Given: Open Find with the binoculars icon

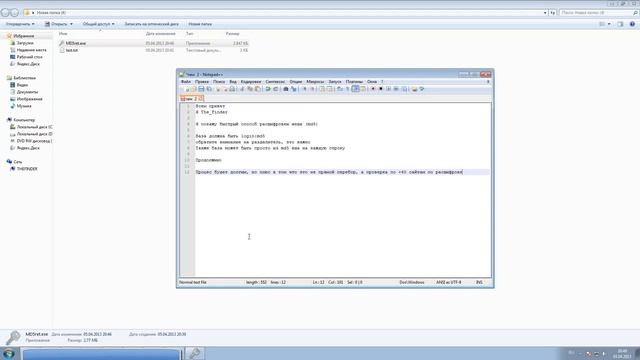Looking at the screenshot, I should (x=286, y=89).
